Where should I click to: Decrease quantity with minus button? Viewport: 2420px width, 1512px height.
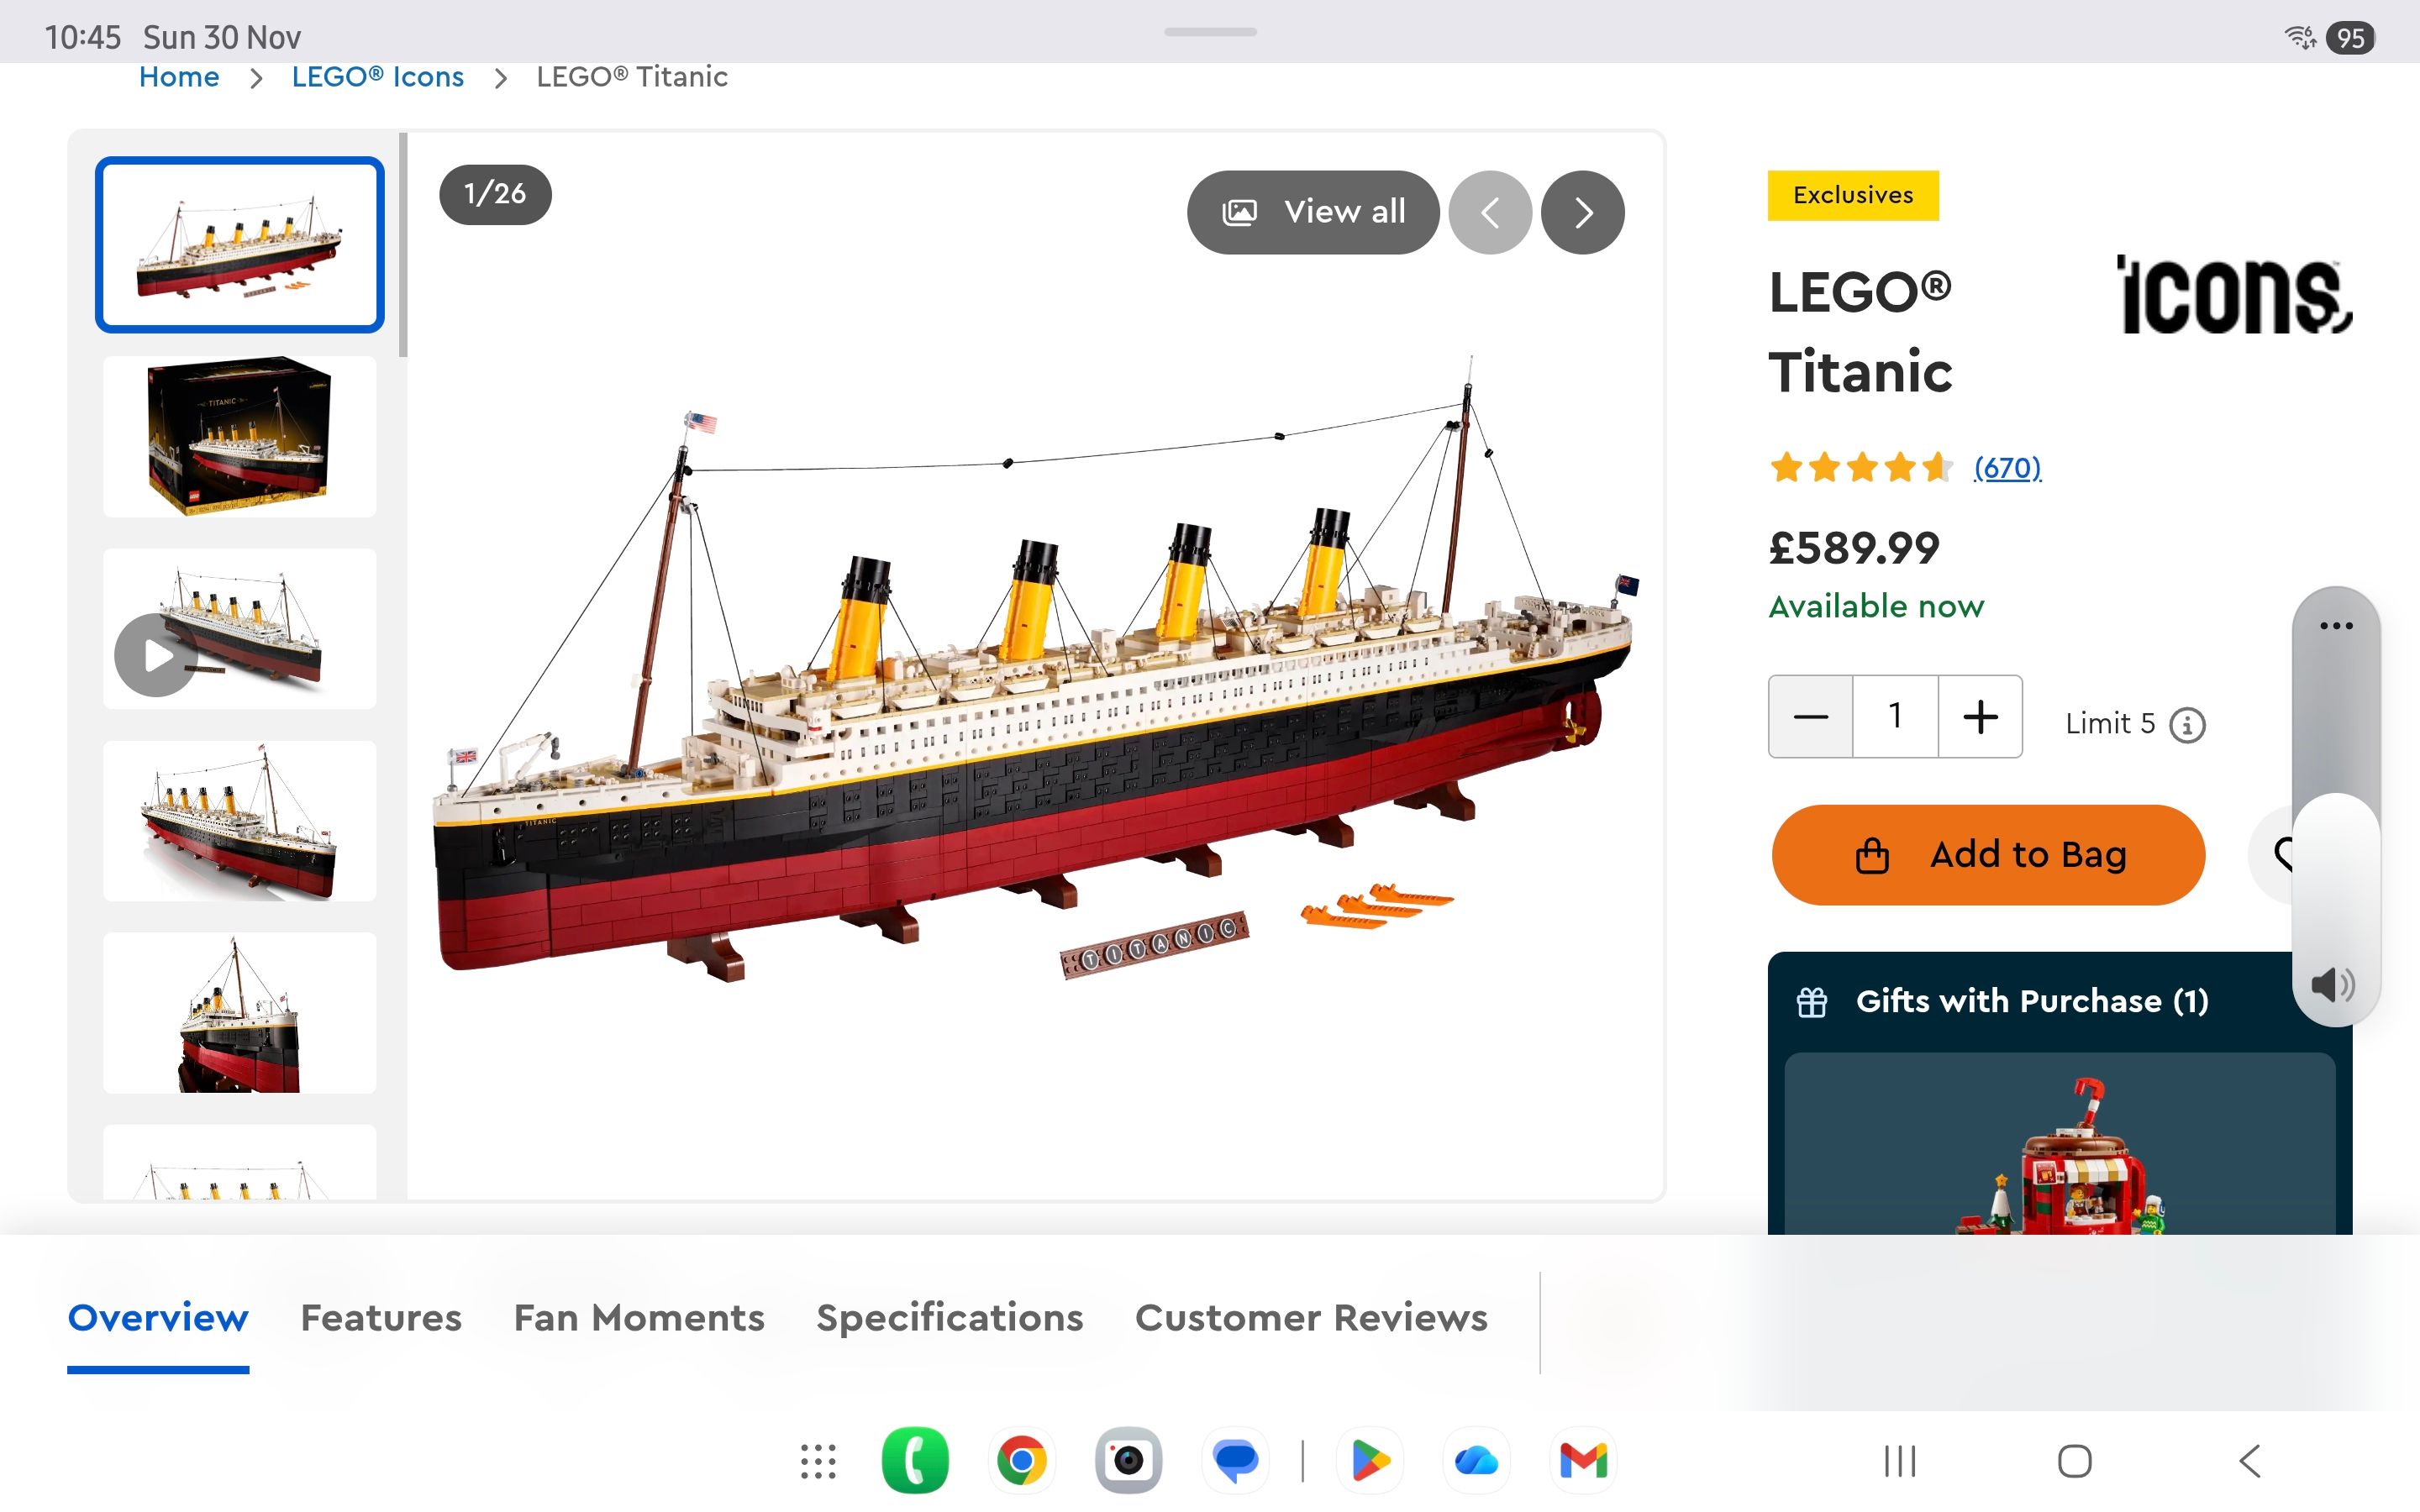pos(1811,717)
